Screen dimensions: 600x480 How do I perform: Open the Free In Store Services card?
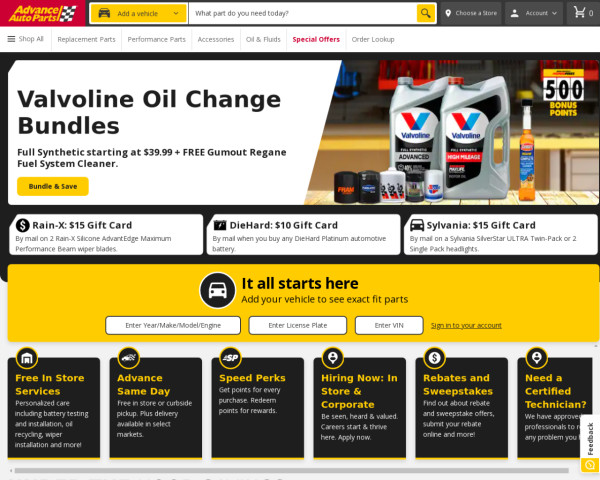(54, 408)
